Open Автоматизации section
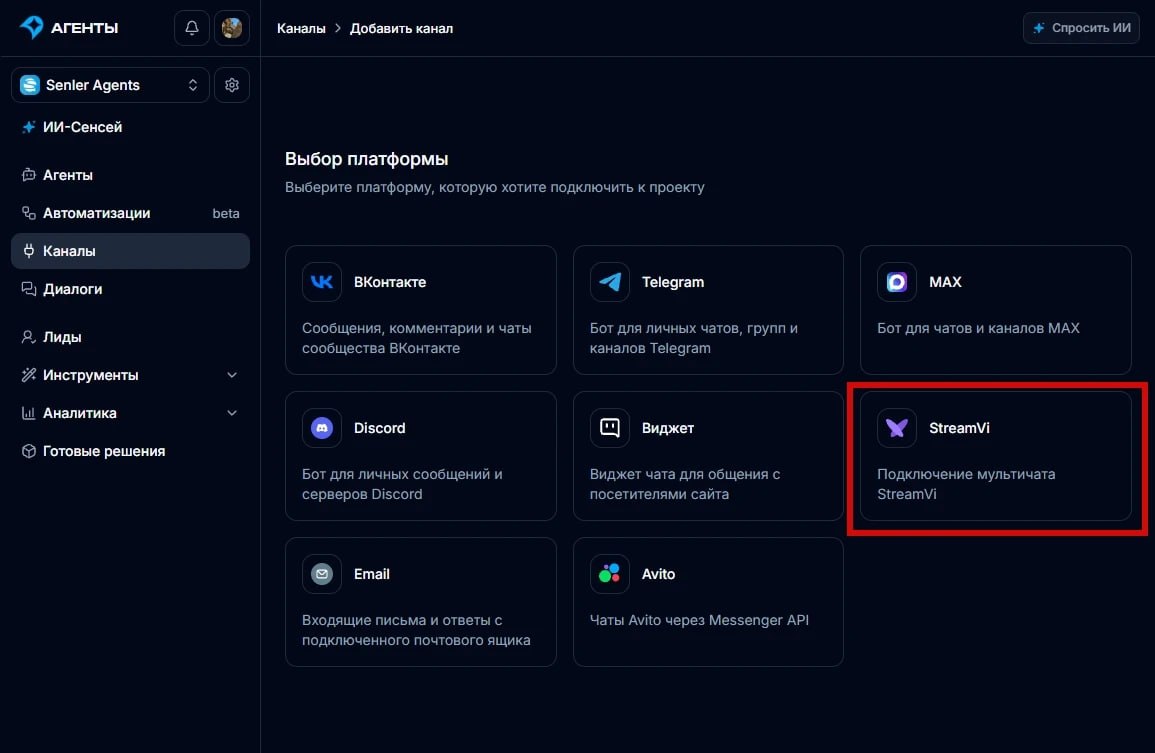This screenshot has width=1155, height=753. tap(130, 213)
